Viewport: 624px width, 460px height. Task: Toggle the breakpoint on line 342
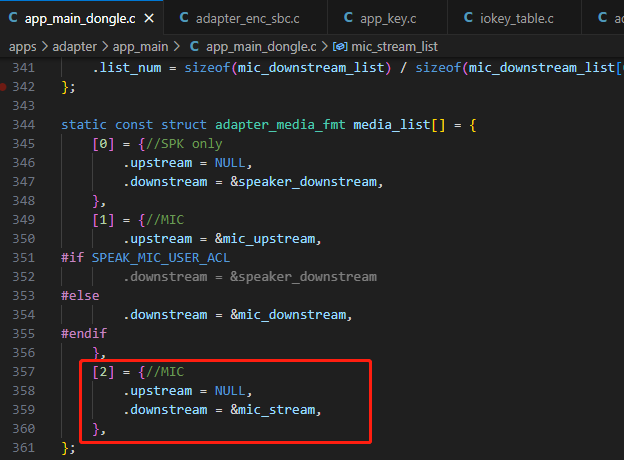(x=3, y=87)
